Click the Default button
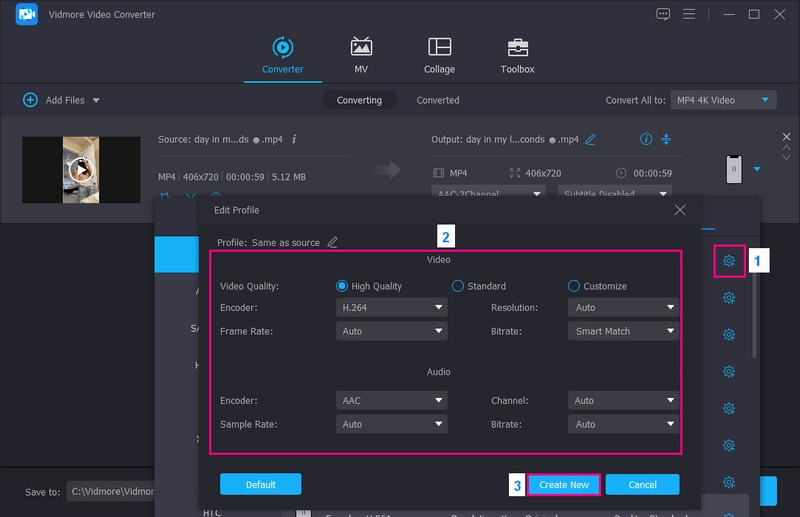Viewport: 800px width, 517px height. click(260, 484)
